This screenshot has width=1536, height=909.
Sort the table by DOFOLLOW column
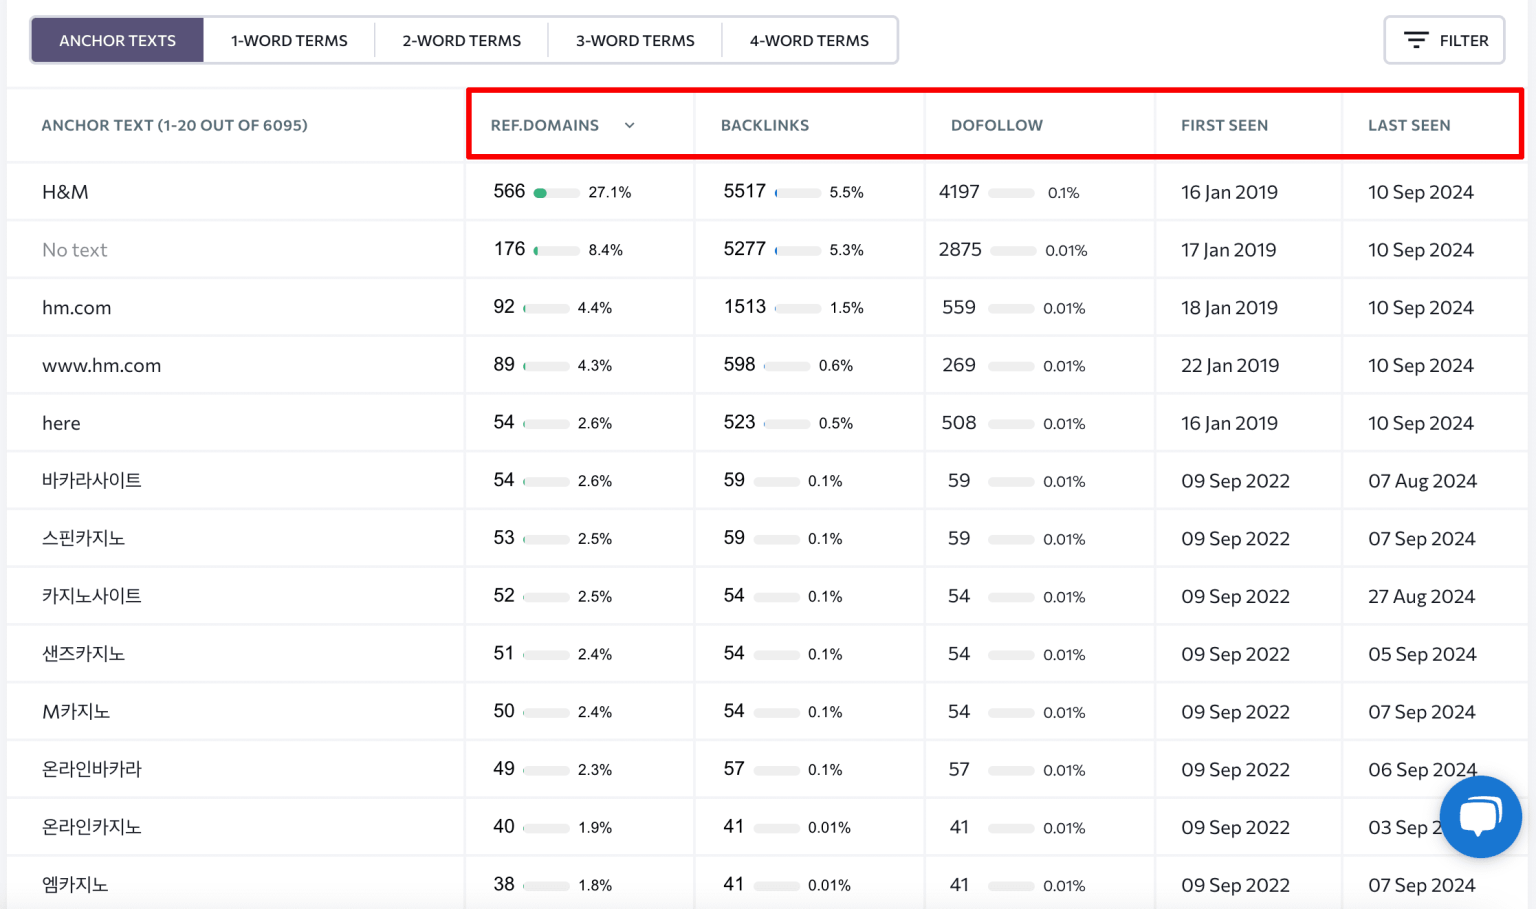click(996, 125)
